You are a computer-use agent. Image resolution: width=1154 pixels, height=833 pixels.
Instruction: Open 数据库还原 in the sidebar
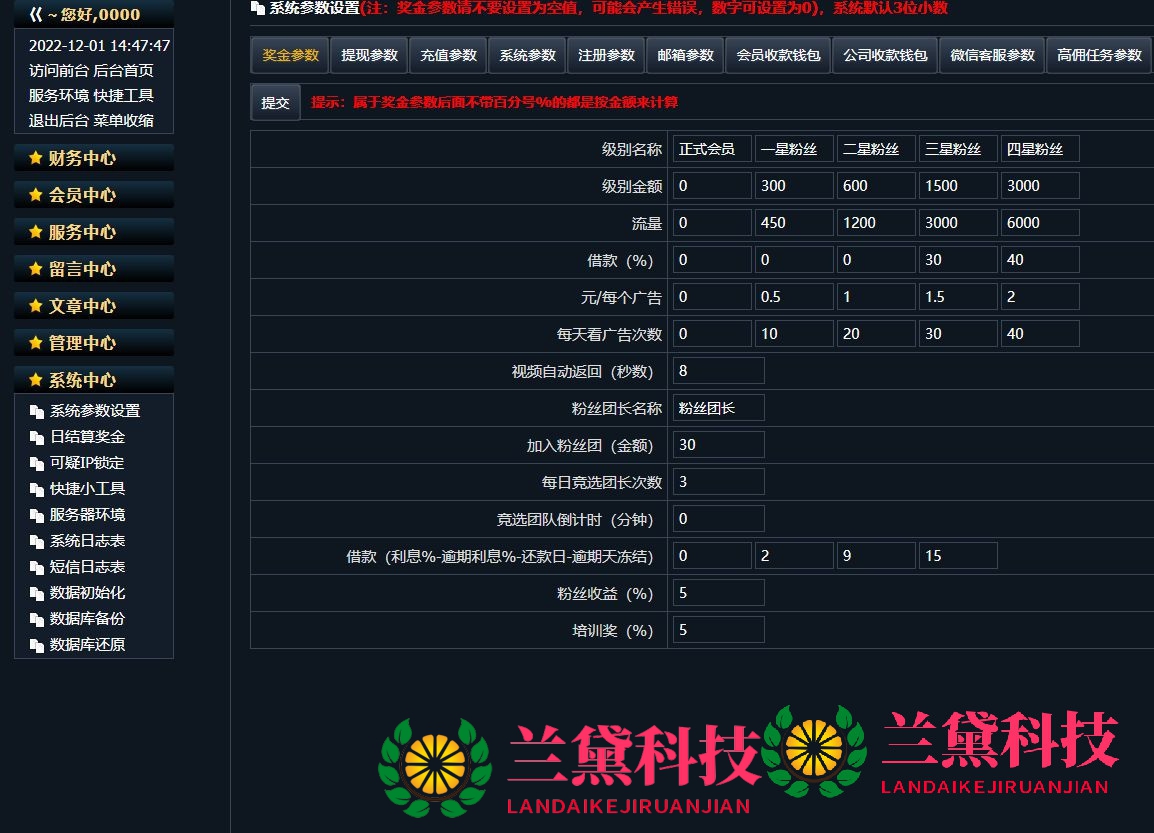click(87, 645)
